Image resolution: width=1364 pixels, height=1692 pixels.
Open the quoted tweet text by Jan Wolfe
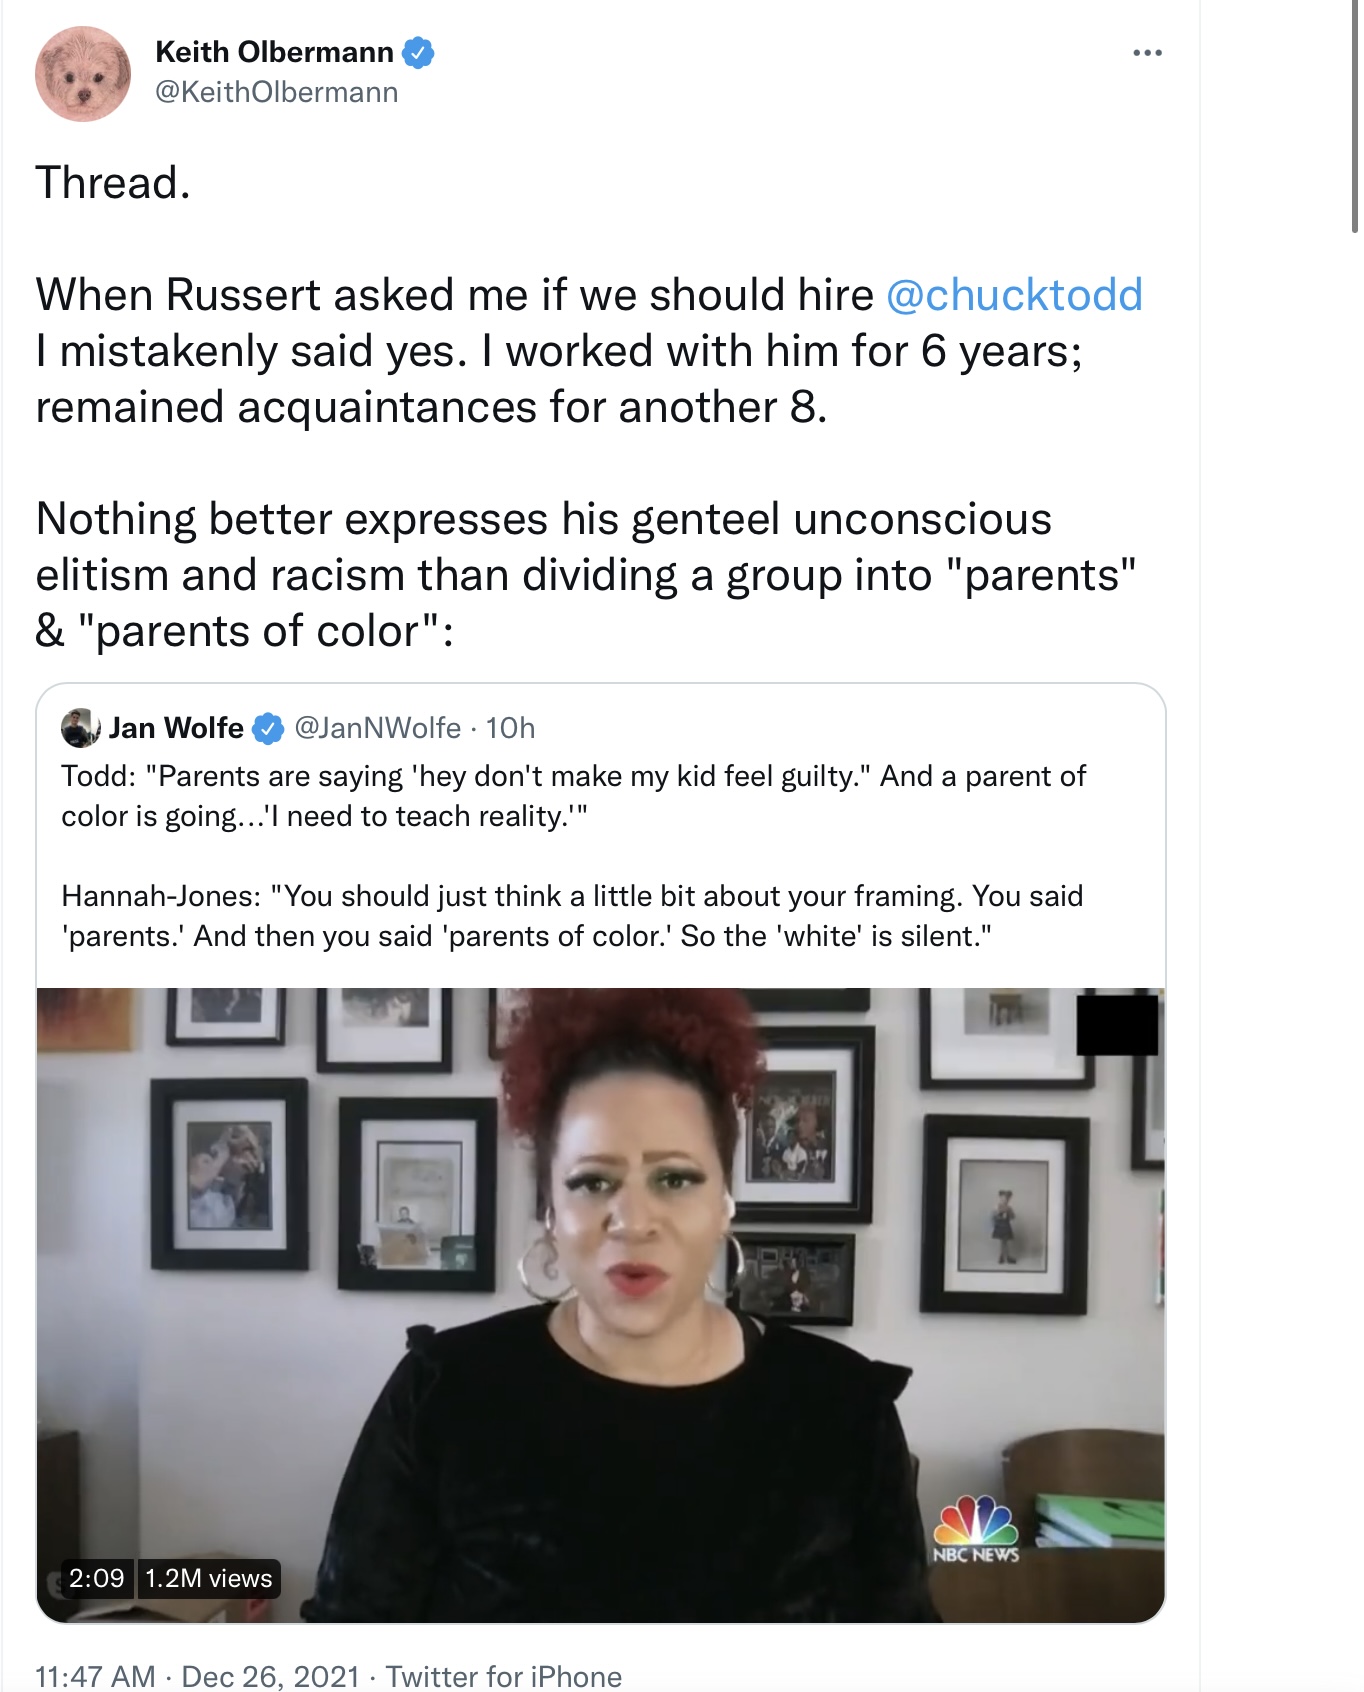click(574, 856)
